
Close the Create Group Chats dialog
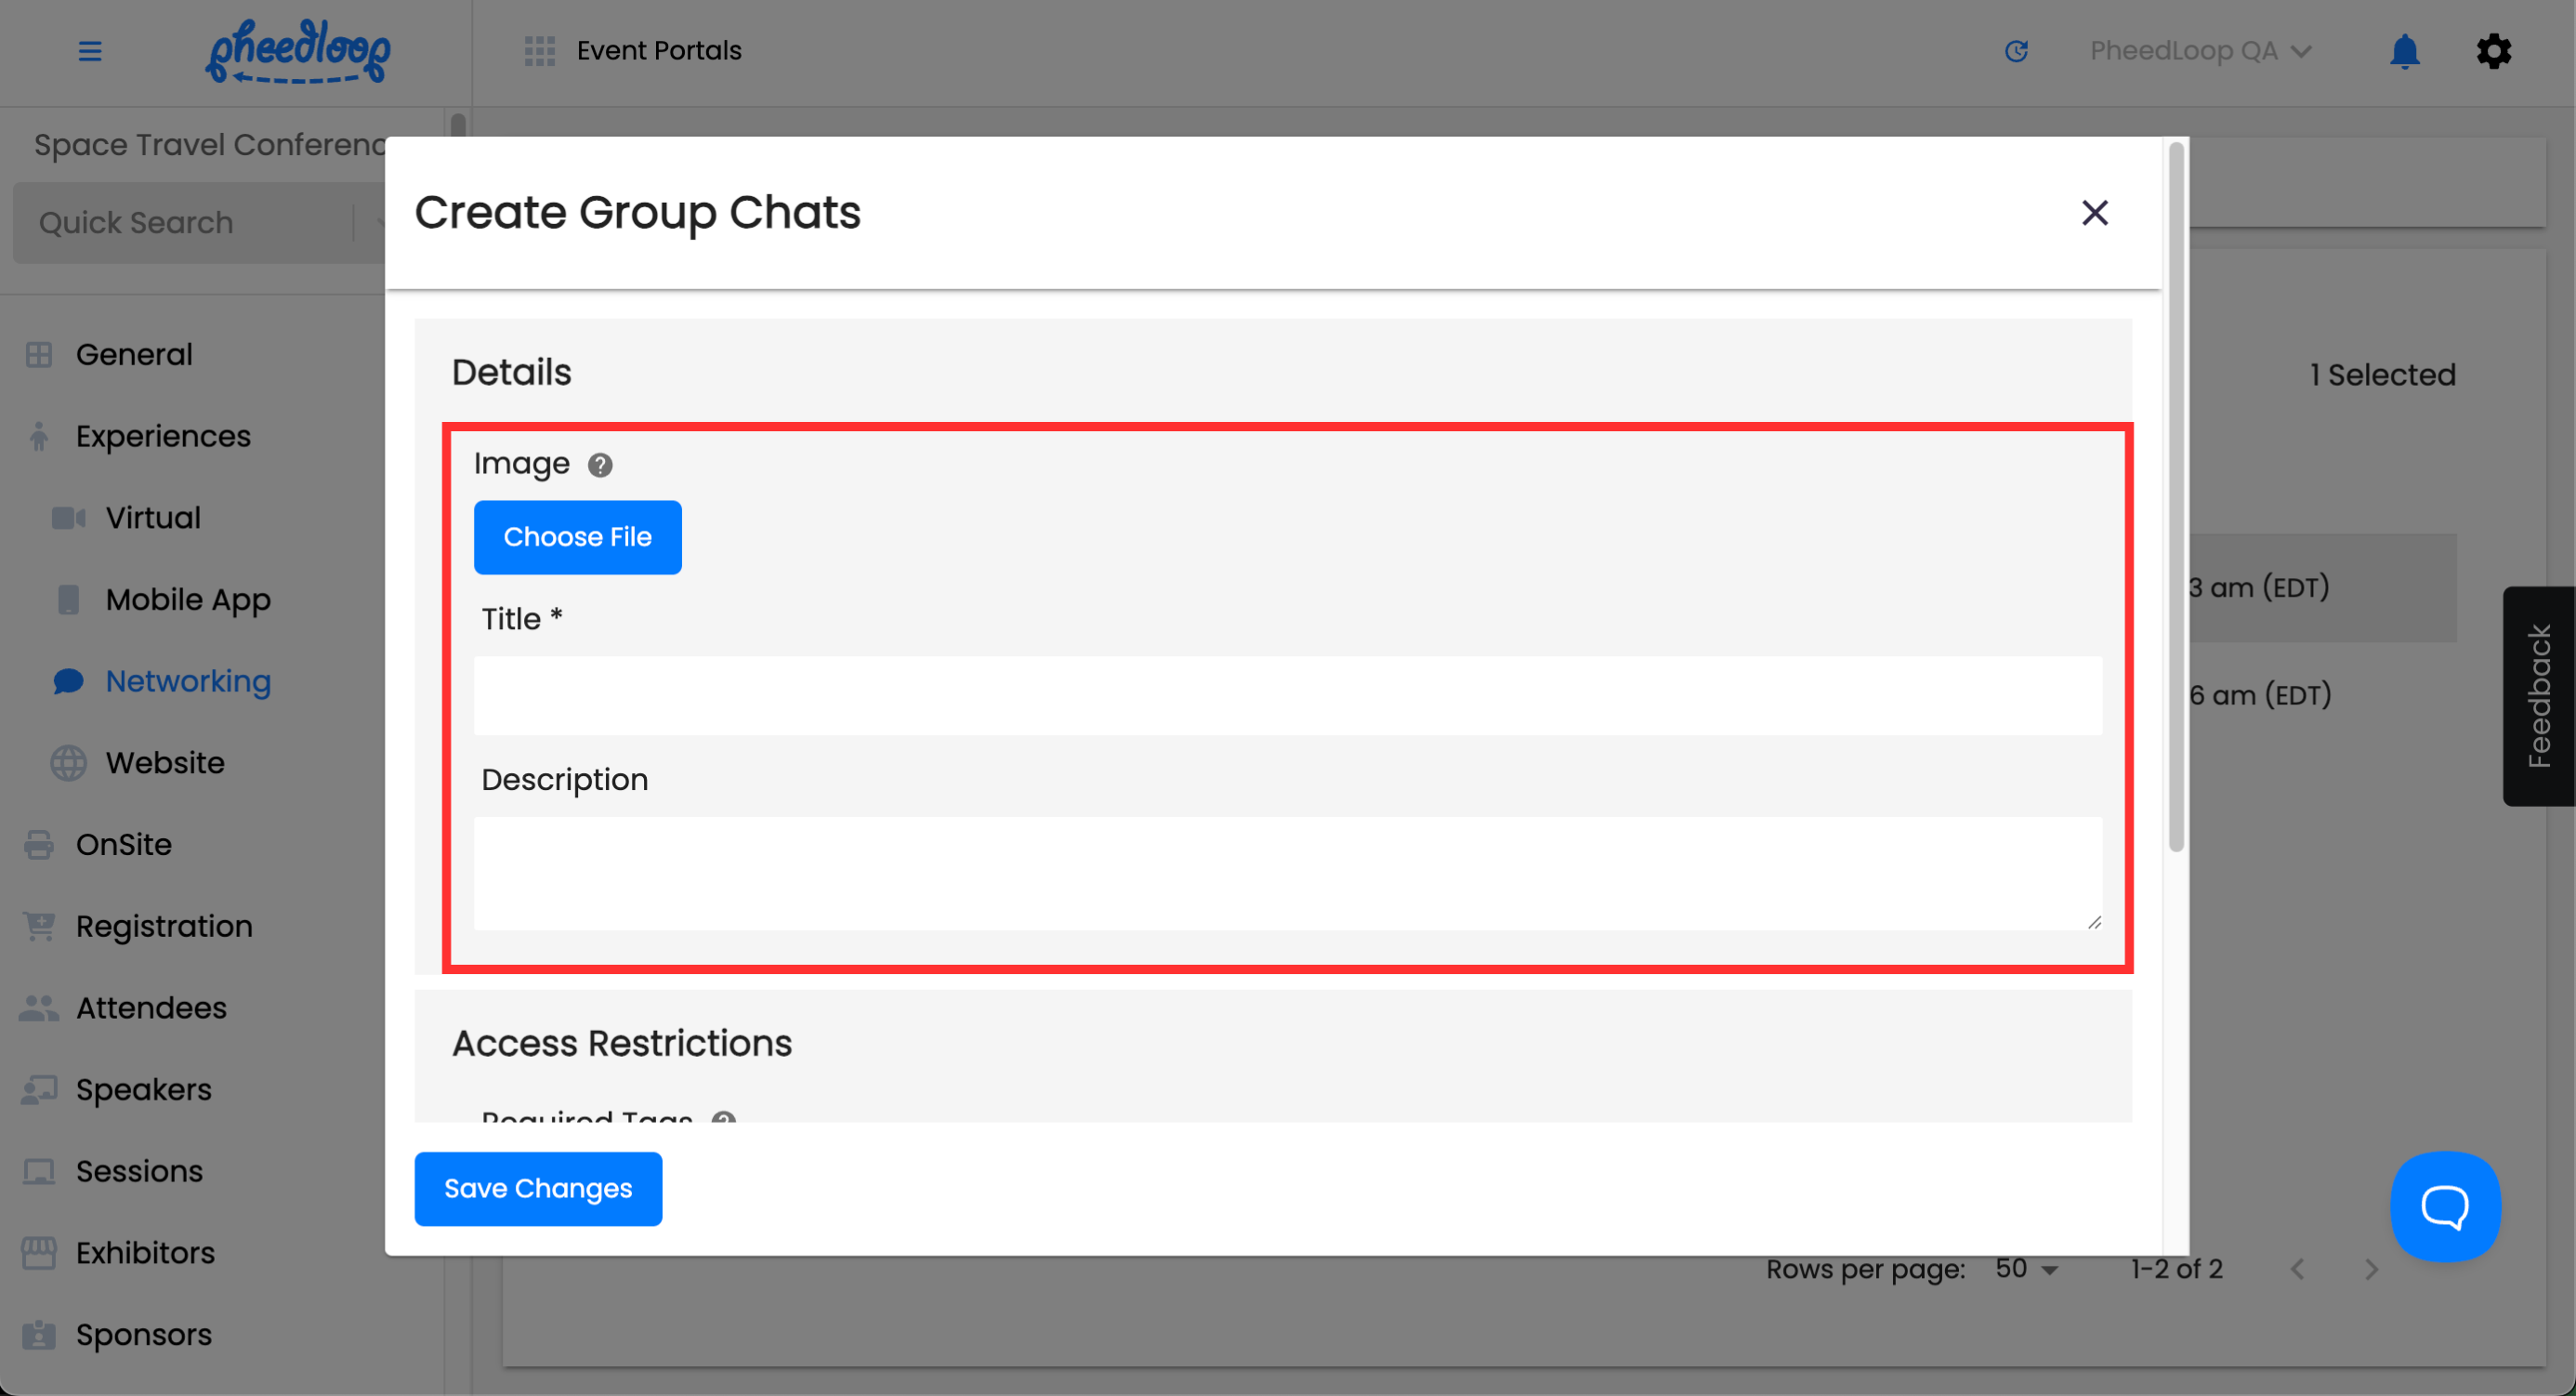[2094, 213]
